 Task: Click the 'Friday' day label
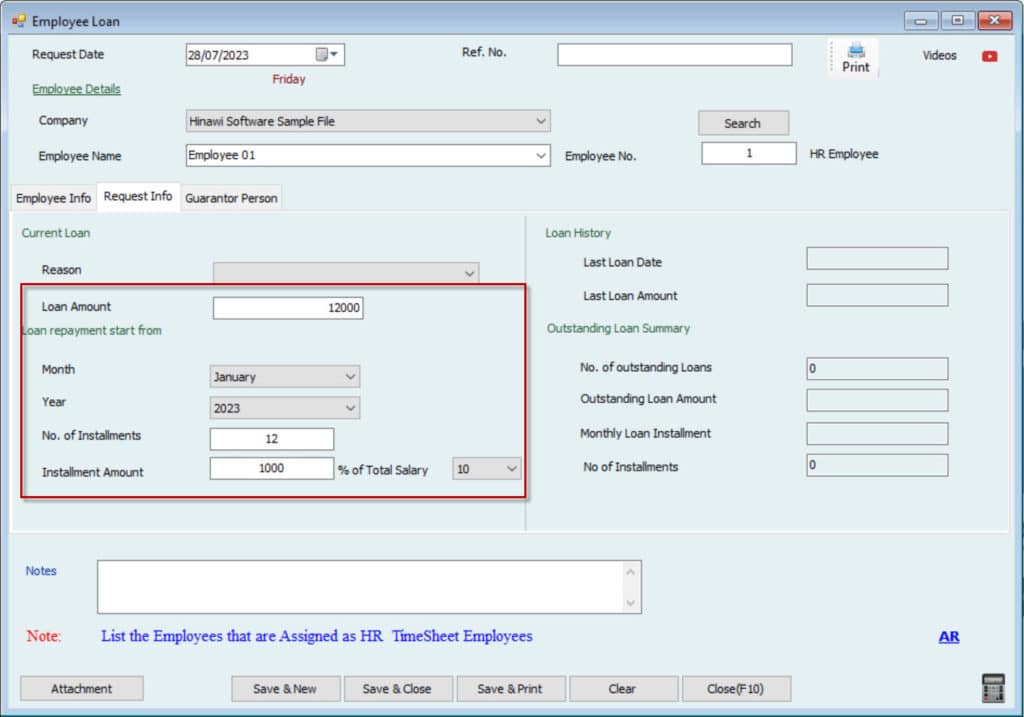pos(289,79)
